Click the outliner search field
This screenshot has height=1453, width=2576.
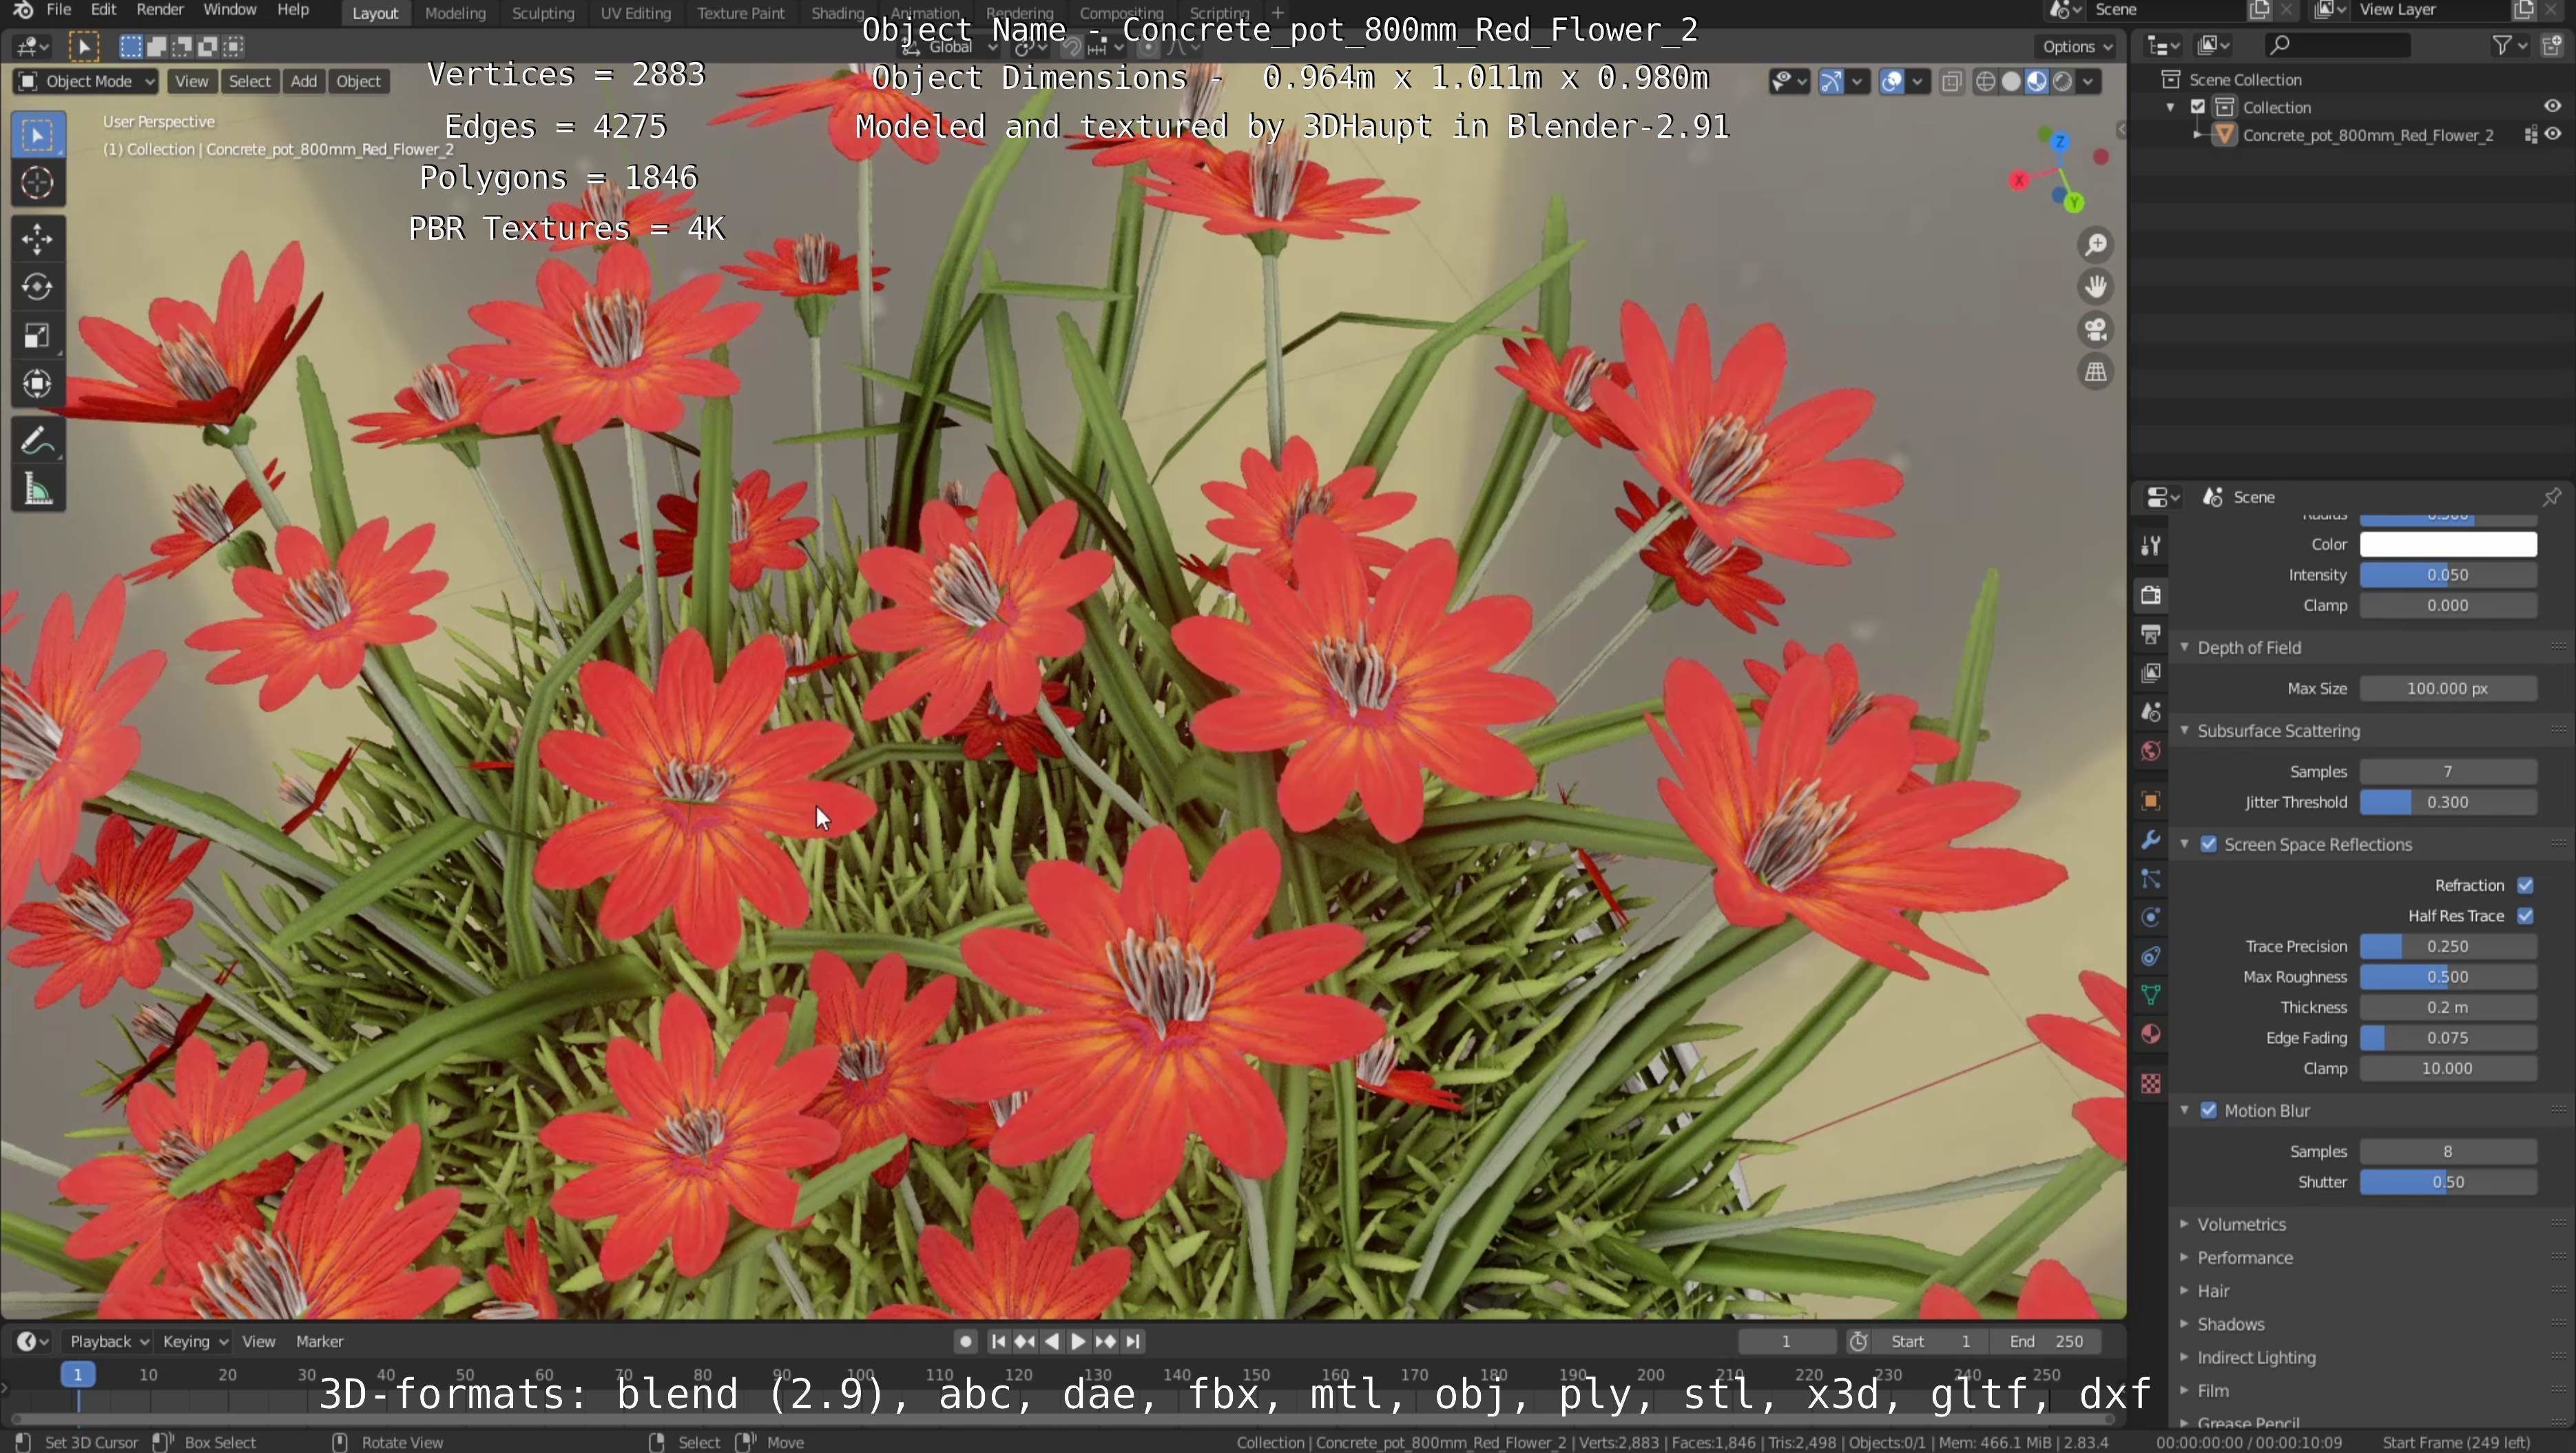(x=2337, y=45)
